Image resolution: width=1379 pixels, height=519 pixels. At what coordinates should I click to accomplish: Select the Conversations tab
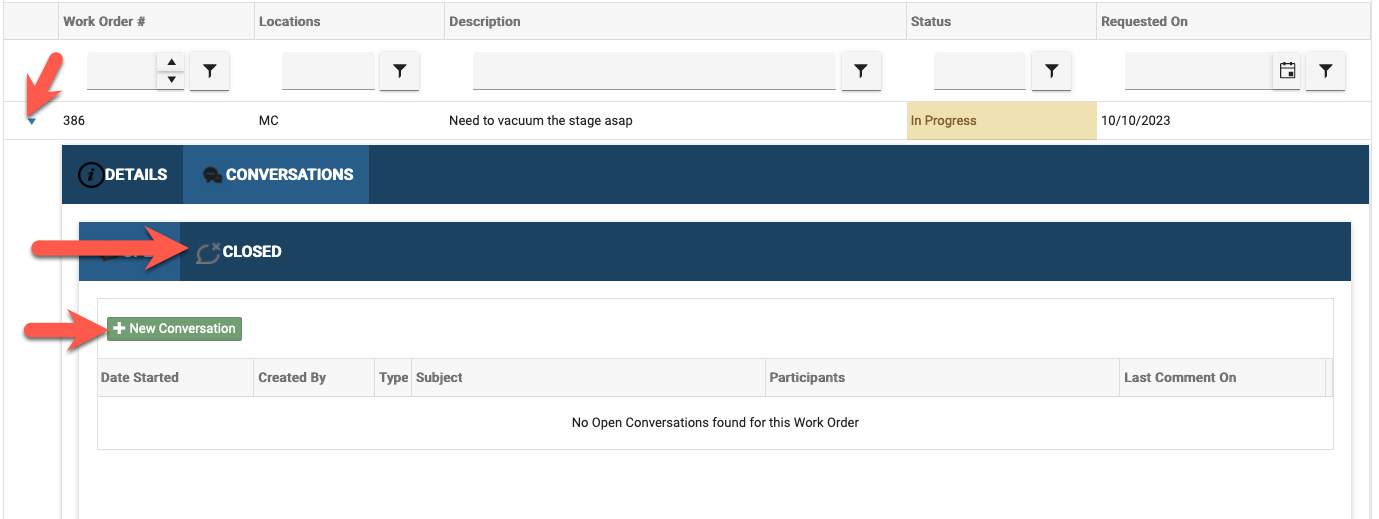pyautogui.click(x=277, y=175)
